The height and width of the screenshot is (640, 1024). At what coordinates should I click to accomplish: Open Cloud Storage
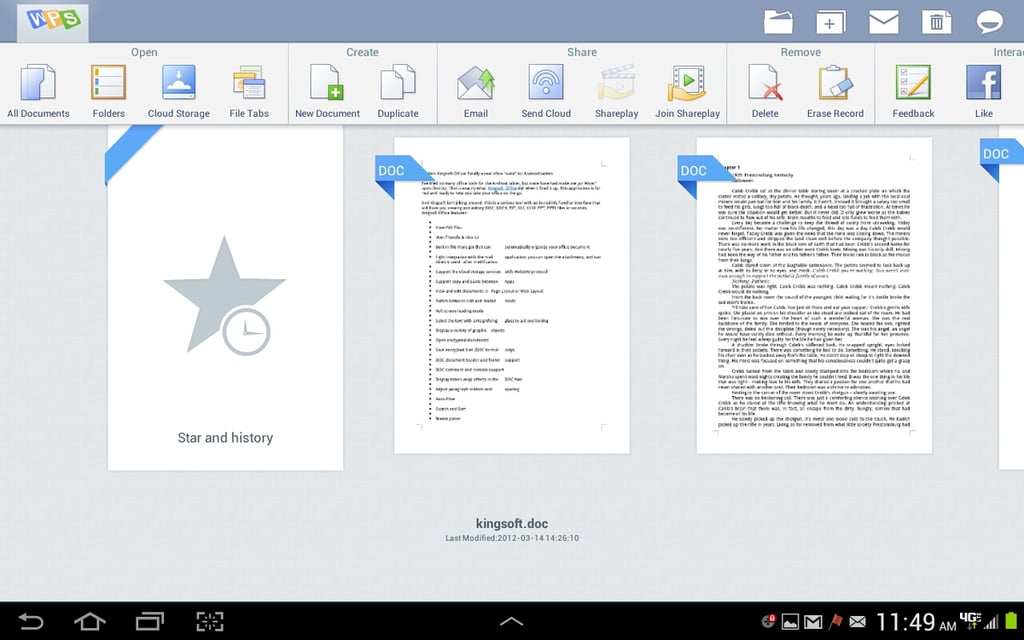(x=178, y=91)
